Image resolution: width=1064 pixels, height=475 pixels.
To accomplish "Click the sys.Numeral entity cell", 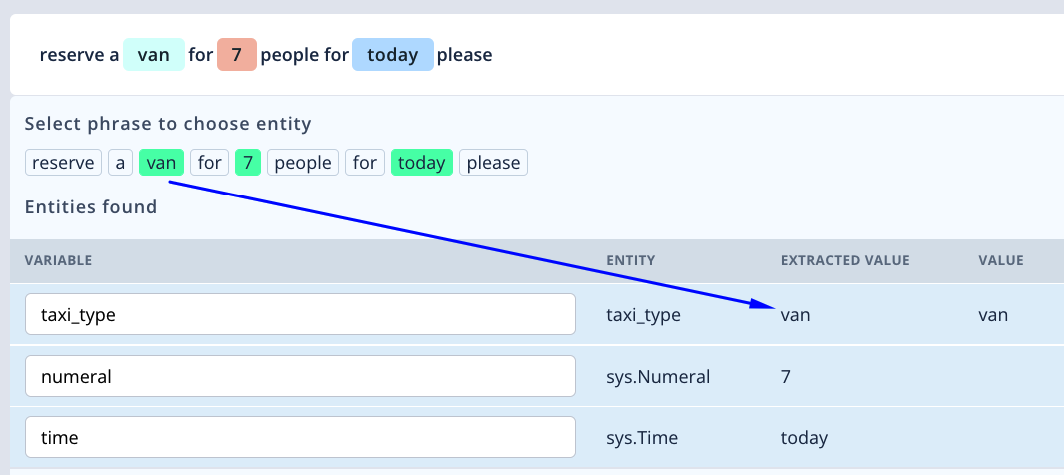I will pyautogui.click(x=658, y=377).
